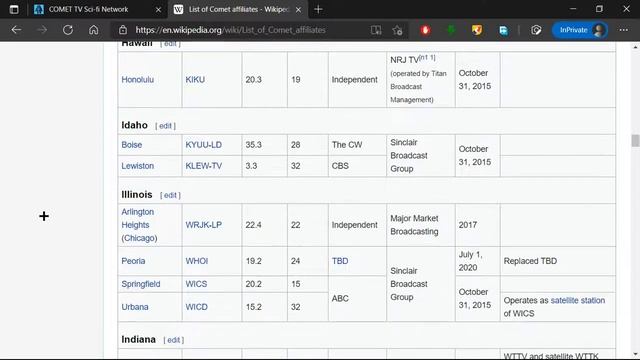Viewport: 640px width, 360px height.
Task: Open the WICS station link
Action: (196, 284)
